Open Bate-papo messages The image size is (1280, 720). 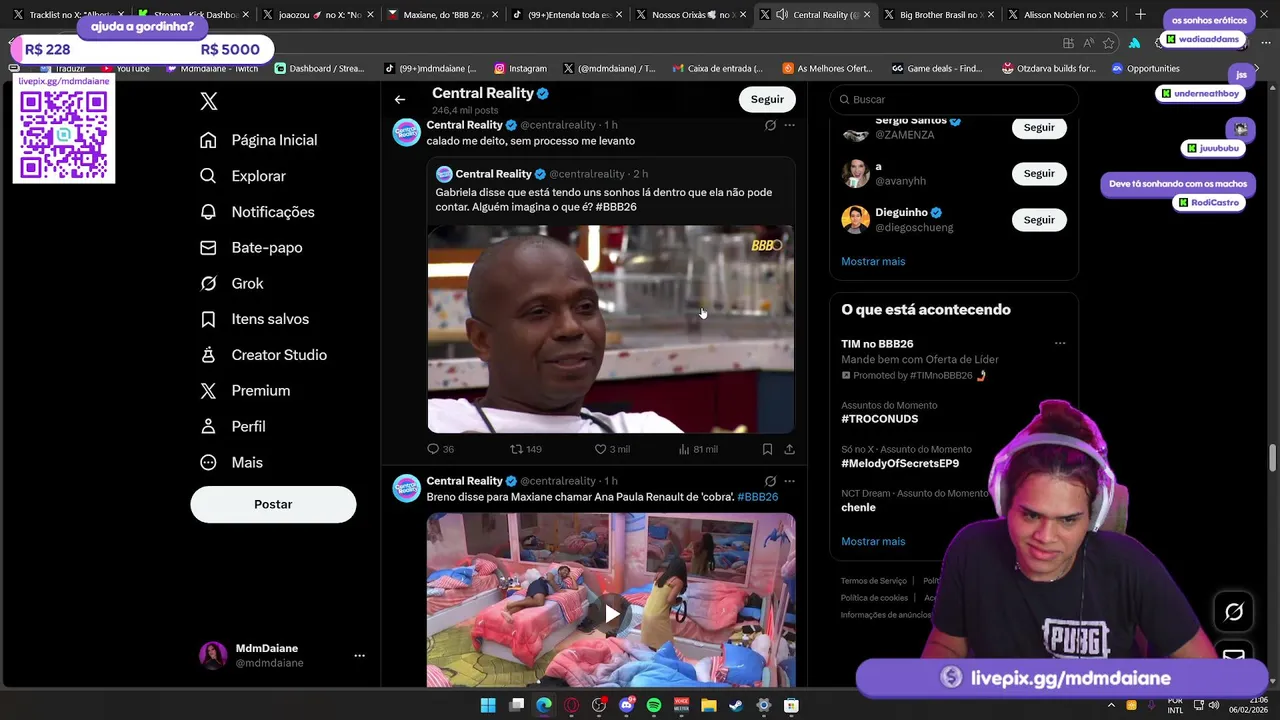click(x=251, y=248)
